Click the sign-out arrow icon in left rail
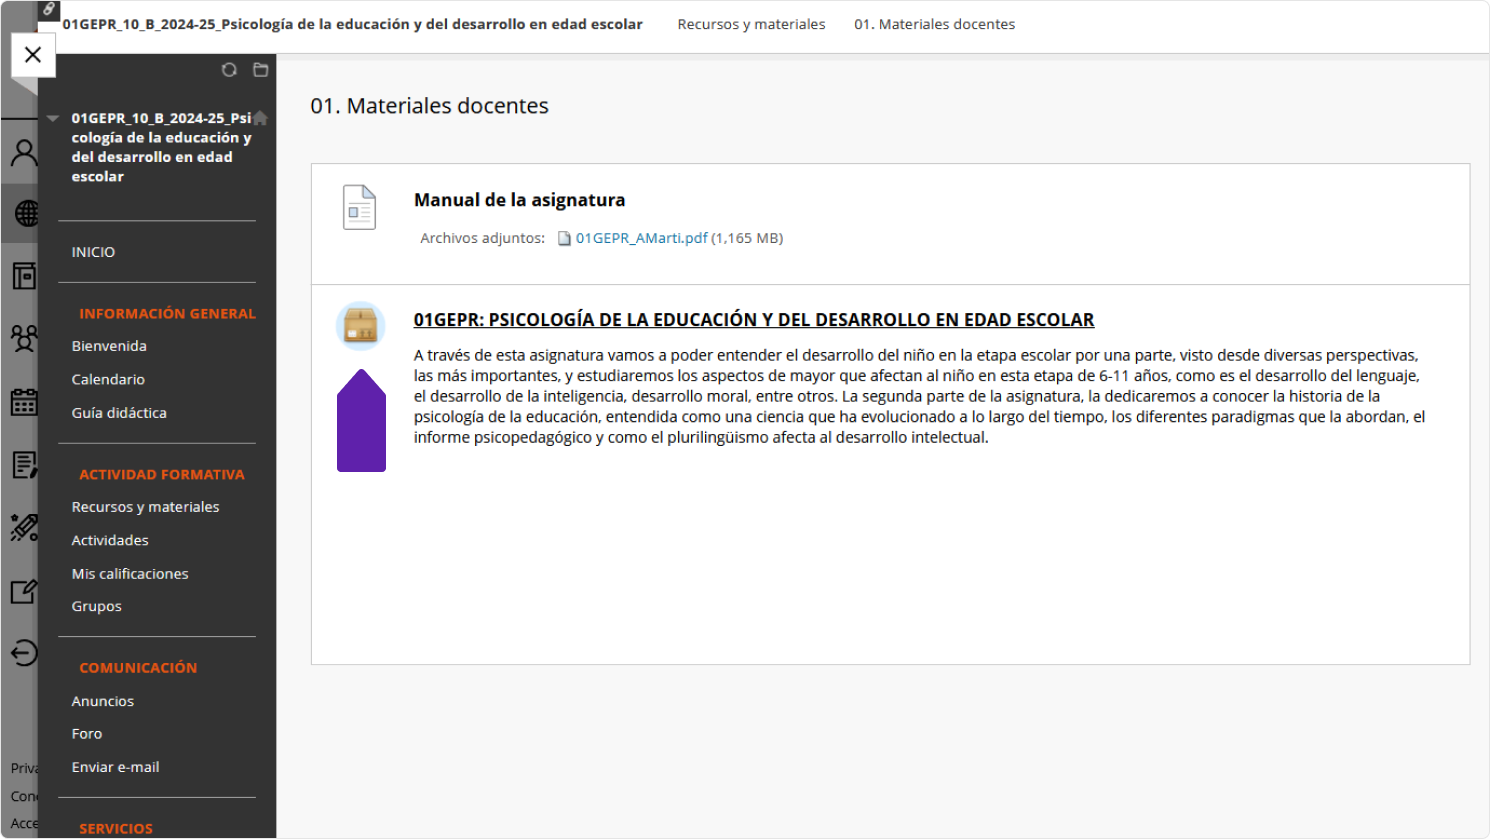The height and width of the screenshot is (839, 1490). 24,653
